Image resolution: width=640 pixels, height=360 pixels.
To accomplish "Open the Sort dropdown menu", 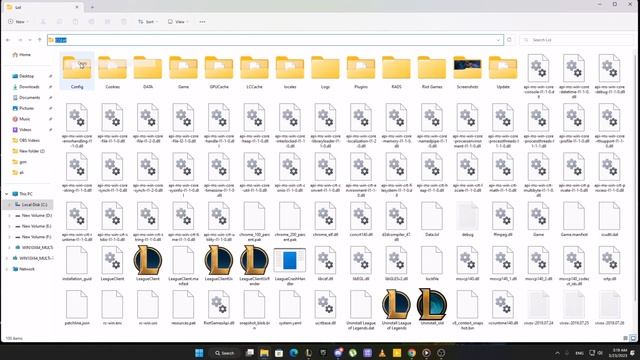I will 148,22.
